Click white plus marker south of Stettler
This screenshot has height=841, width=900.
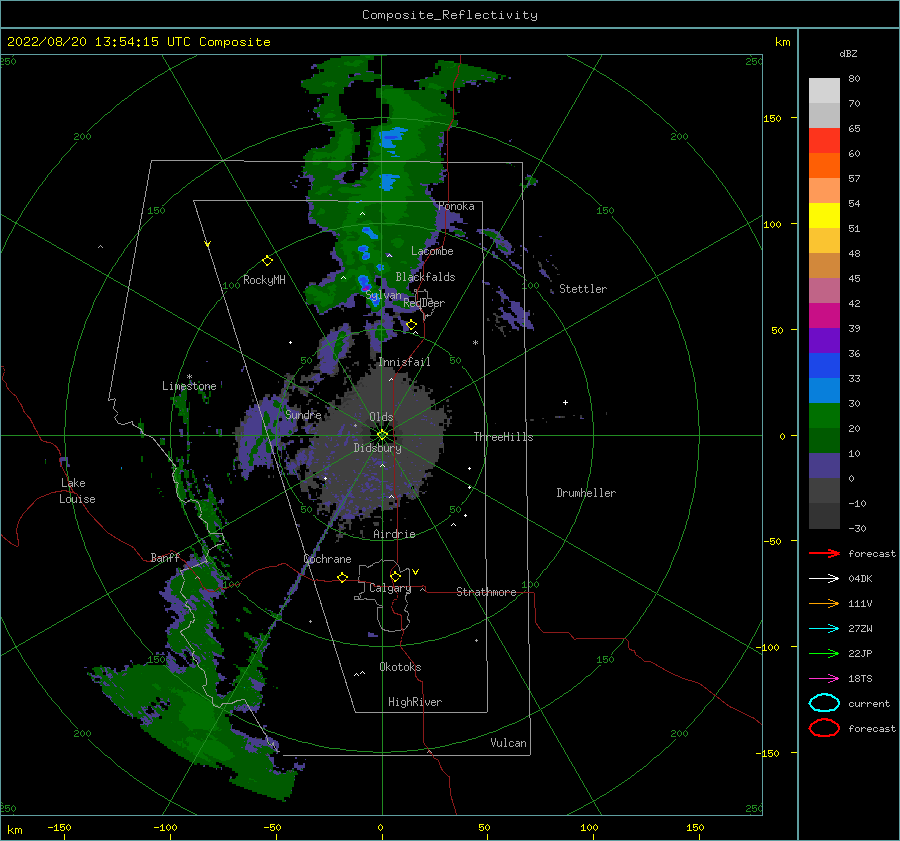click(565, 402)
